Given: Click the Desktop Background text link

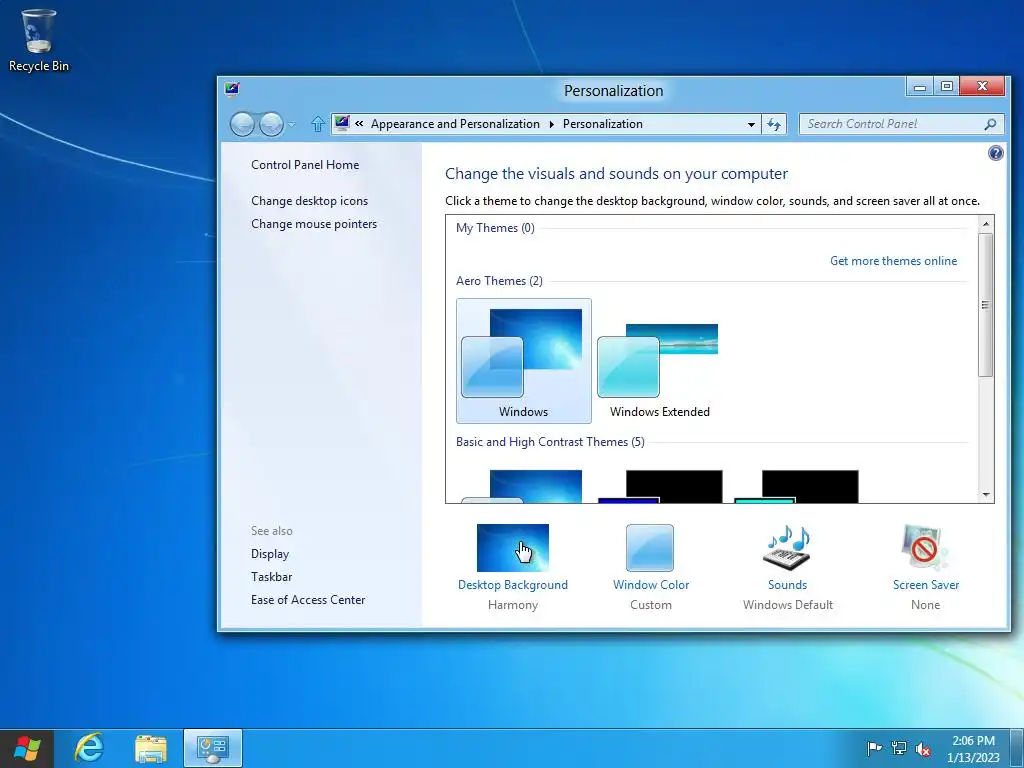Looking at the screenshot, I should (513, 584).
